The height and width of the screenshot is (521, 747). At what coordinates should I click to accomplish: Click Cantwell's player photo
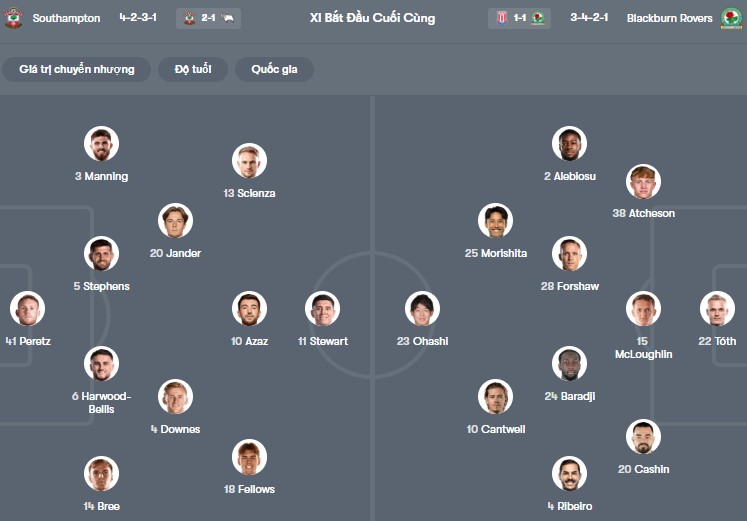pyautogui.click(x=495, y=397)
